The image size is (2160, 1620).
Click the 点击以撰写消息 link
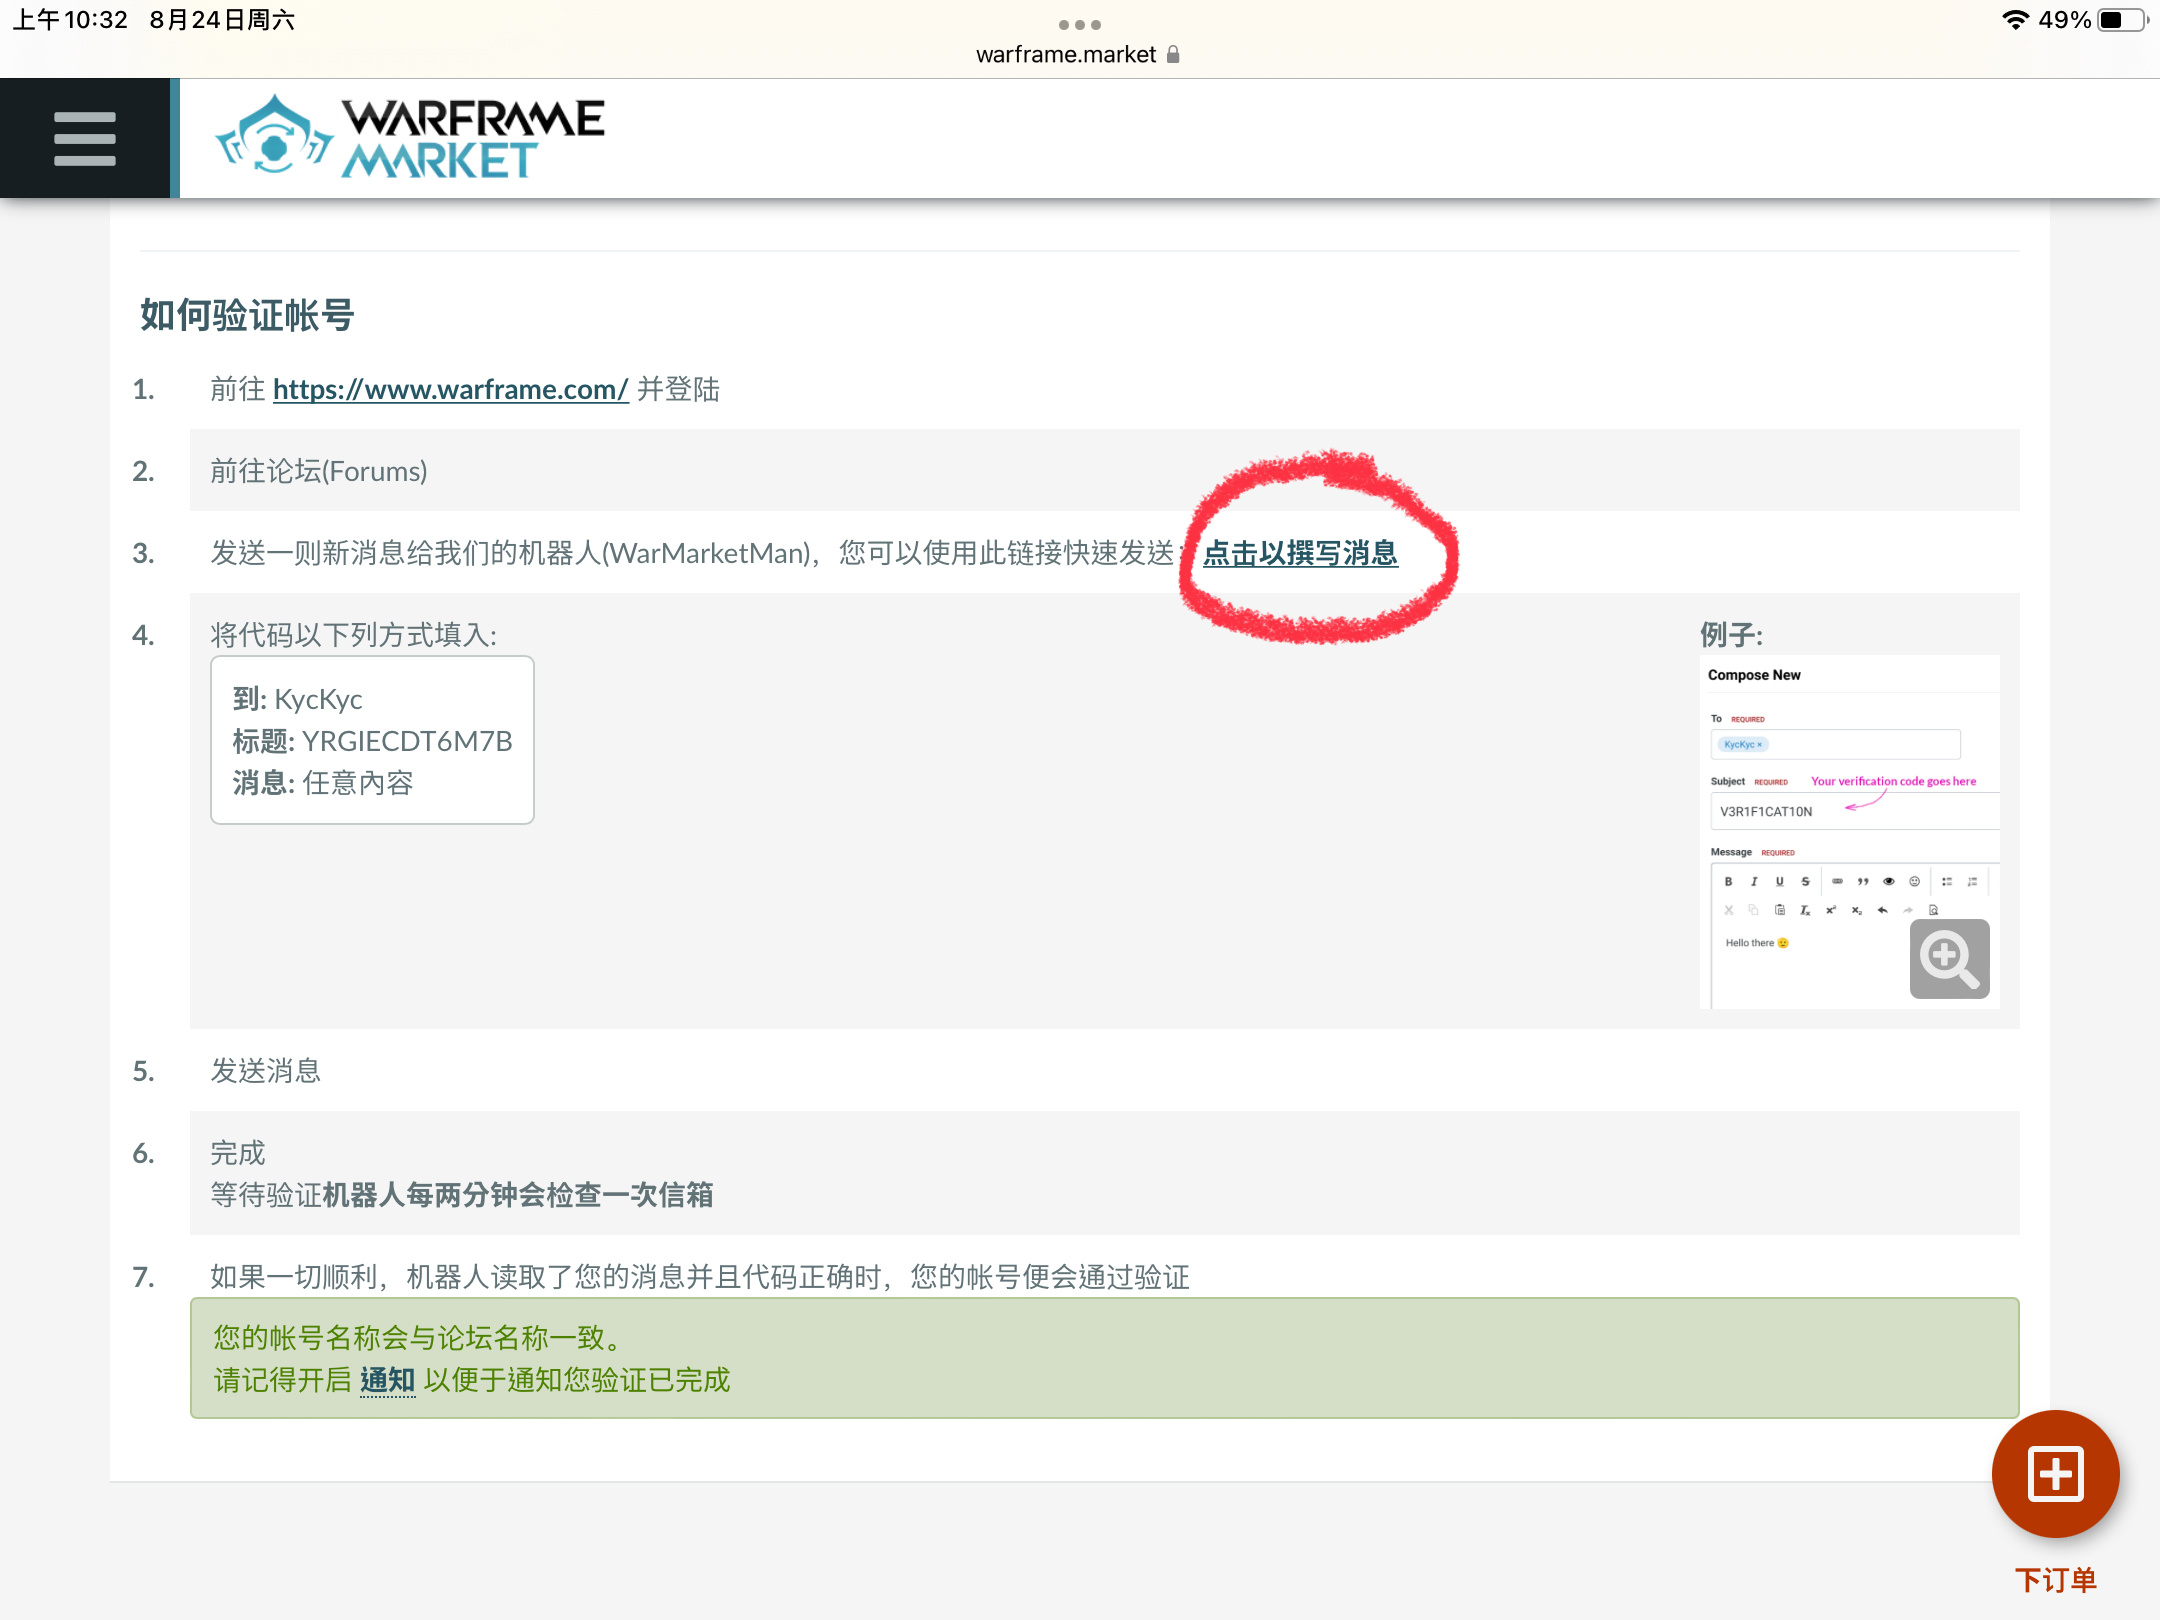tap(1300, 553)
